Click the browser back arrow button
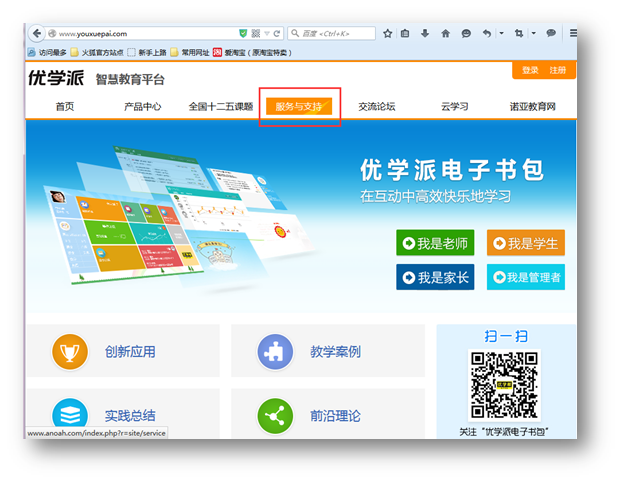 (35, 33)
